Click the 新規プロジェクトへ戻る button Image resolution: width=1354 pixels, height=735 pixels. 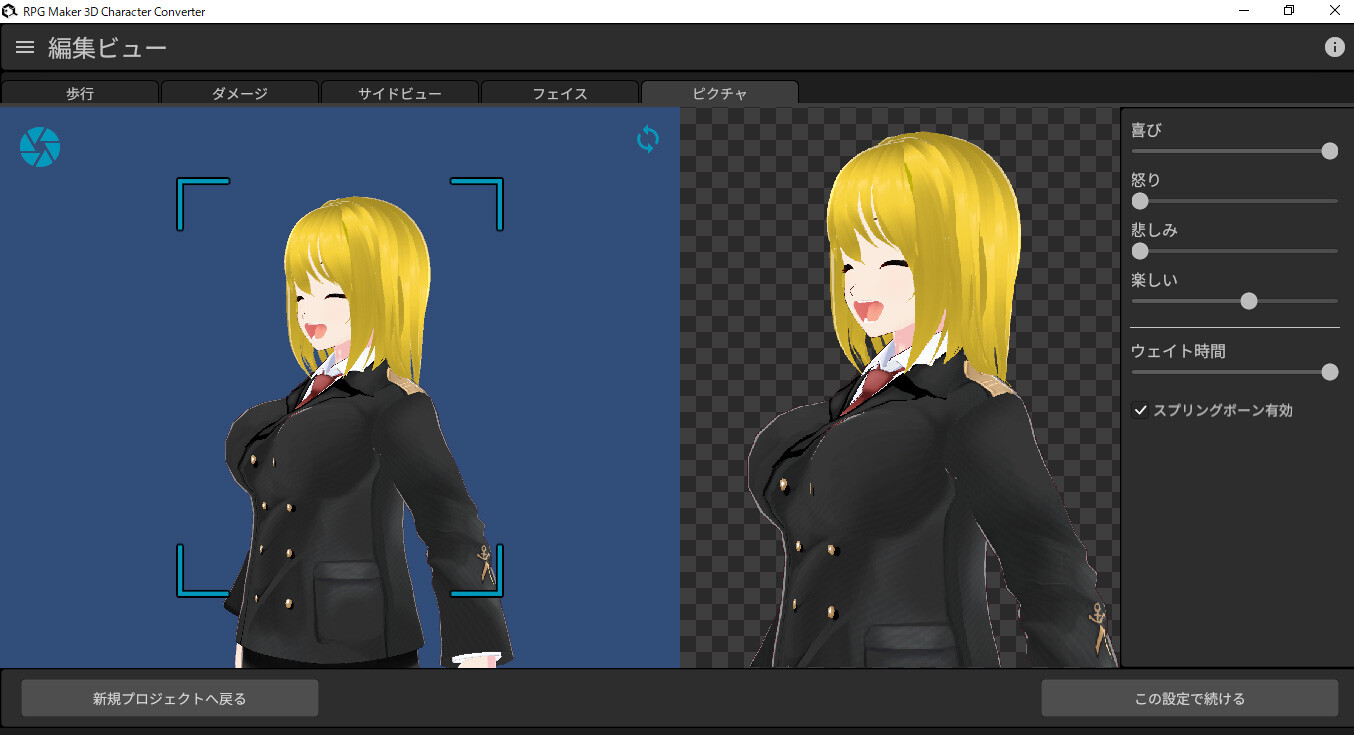coord(169,697)
